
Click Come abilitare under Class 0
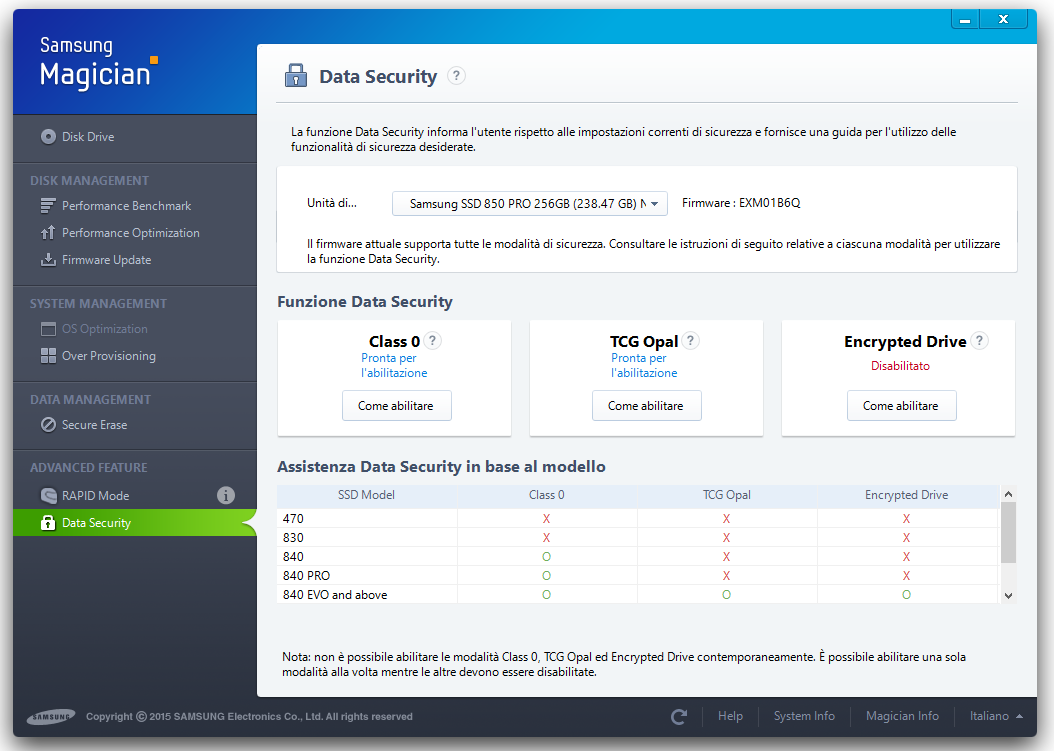click(397, 405)
